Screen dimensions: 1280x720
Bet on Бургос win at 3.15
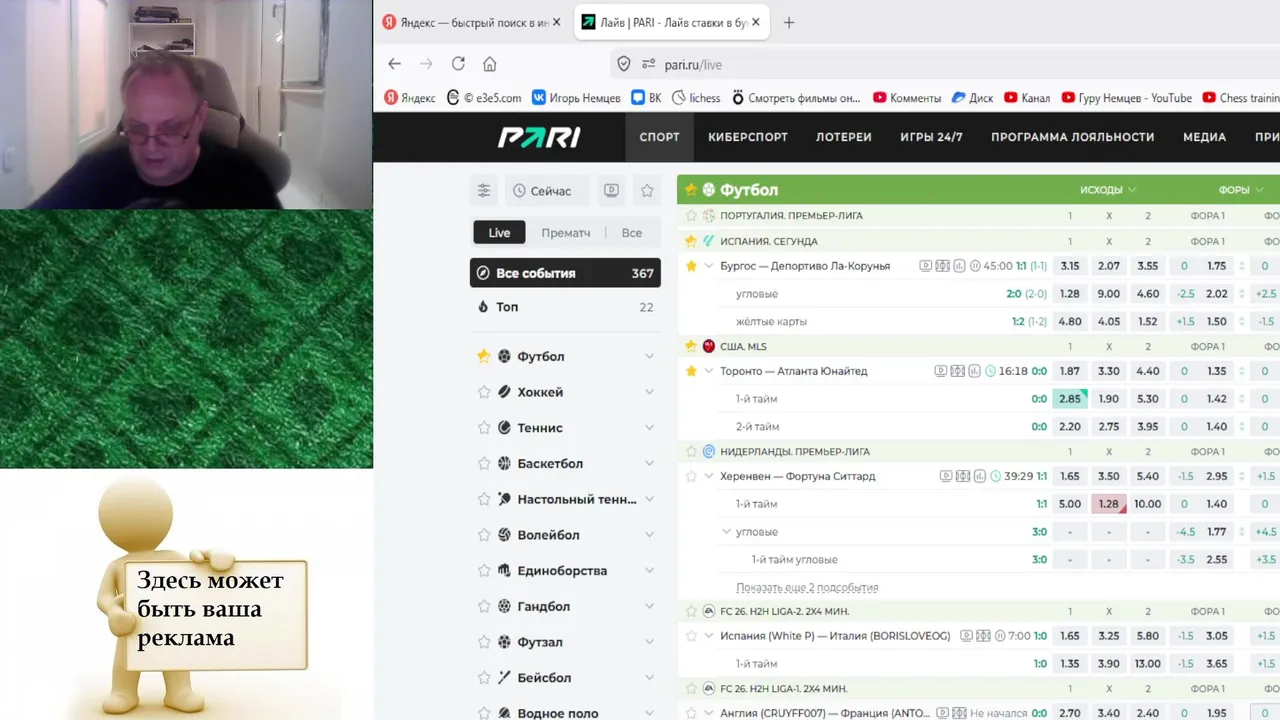(1070, 266)
